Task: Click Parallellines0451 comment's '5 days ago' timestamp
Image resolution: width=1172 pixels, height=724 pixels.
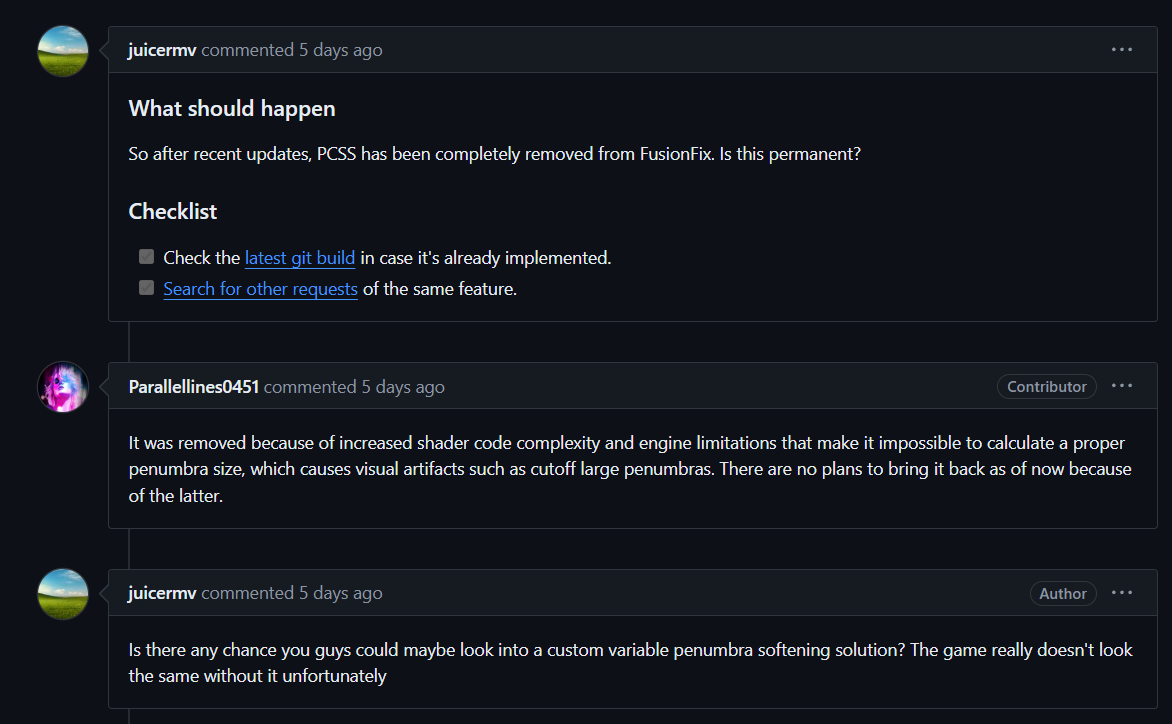Action: click(x=402, y=387)
